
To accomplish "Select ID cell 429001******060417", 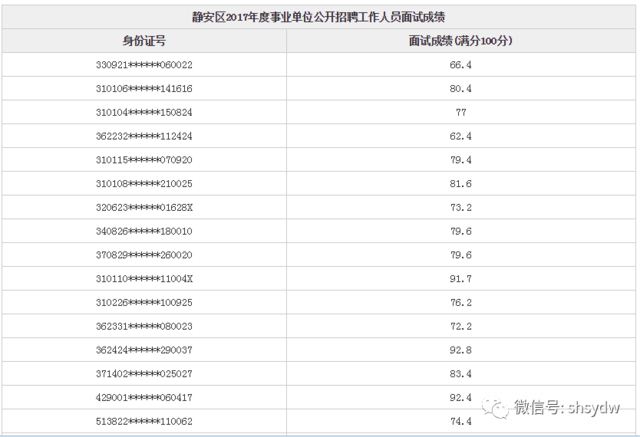I will point(144,397).
